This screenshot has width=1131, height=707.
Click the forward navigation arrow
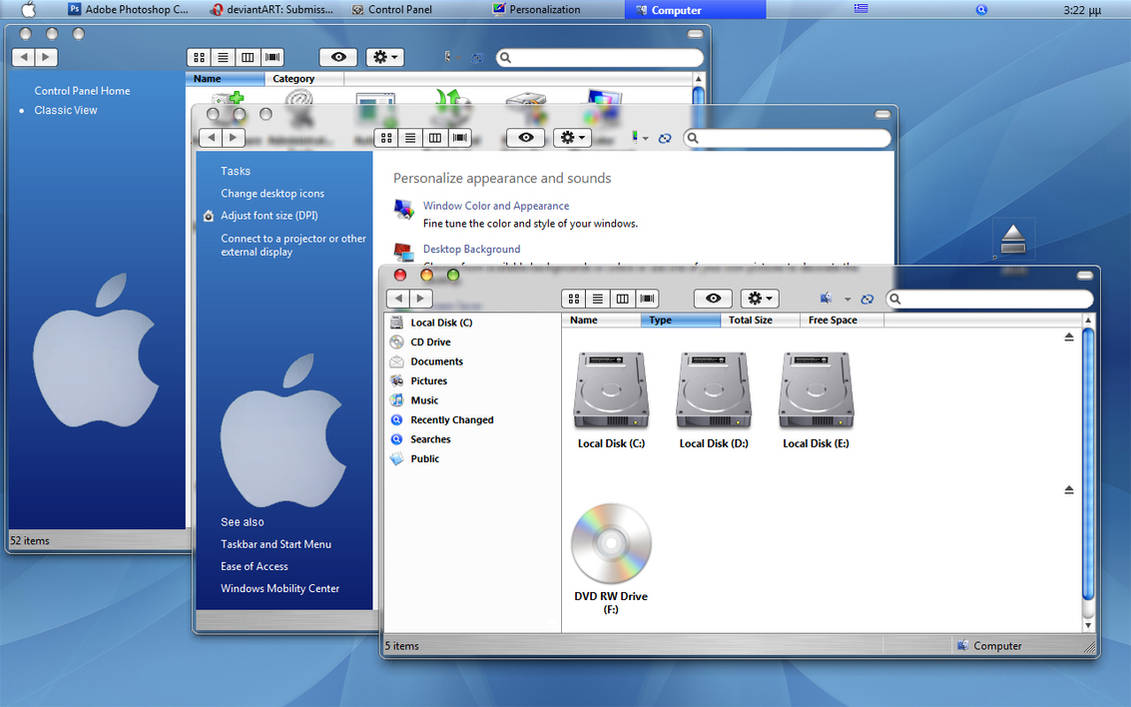[419, 298]
